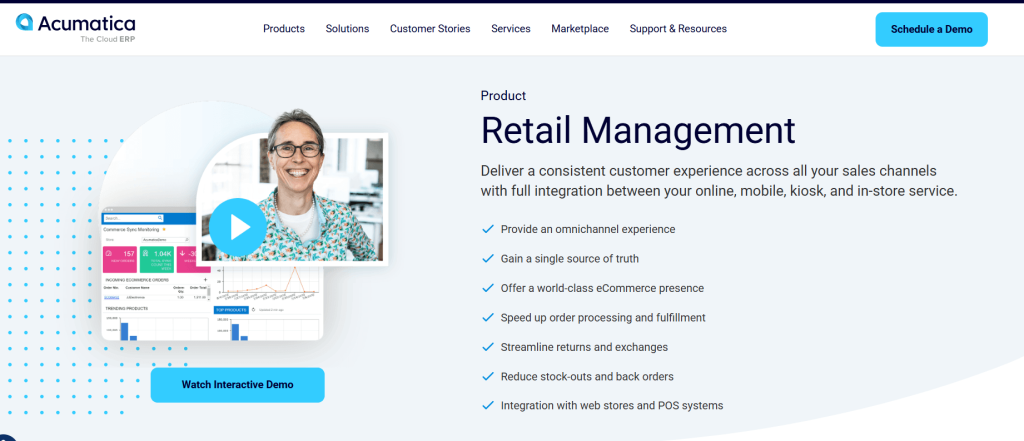Click 'Offer a world-class eCommerce presence'
1024x441 pixels.
pyautogui.click(x=602, y=288)
